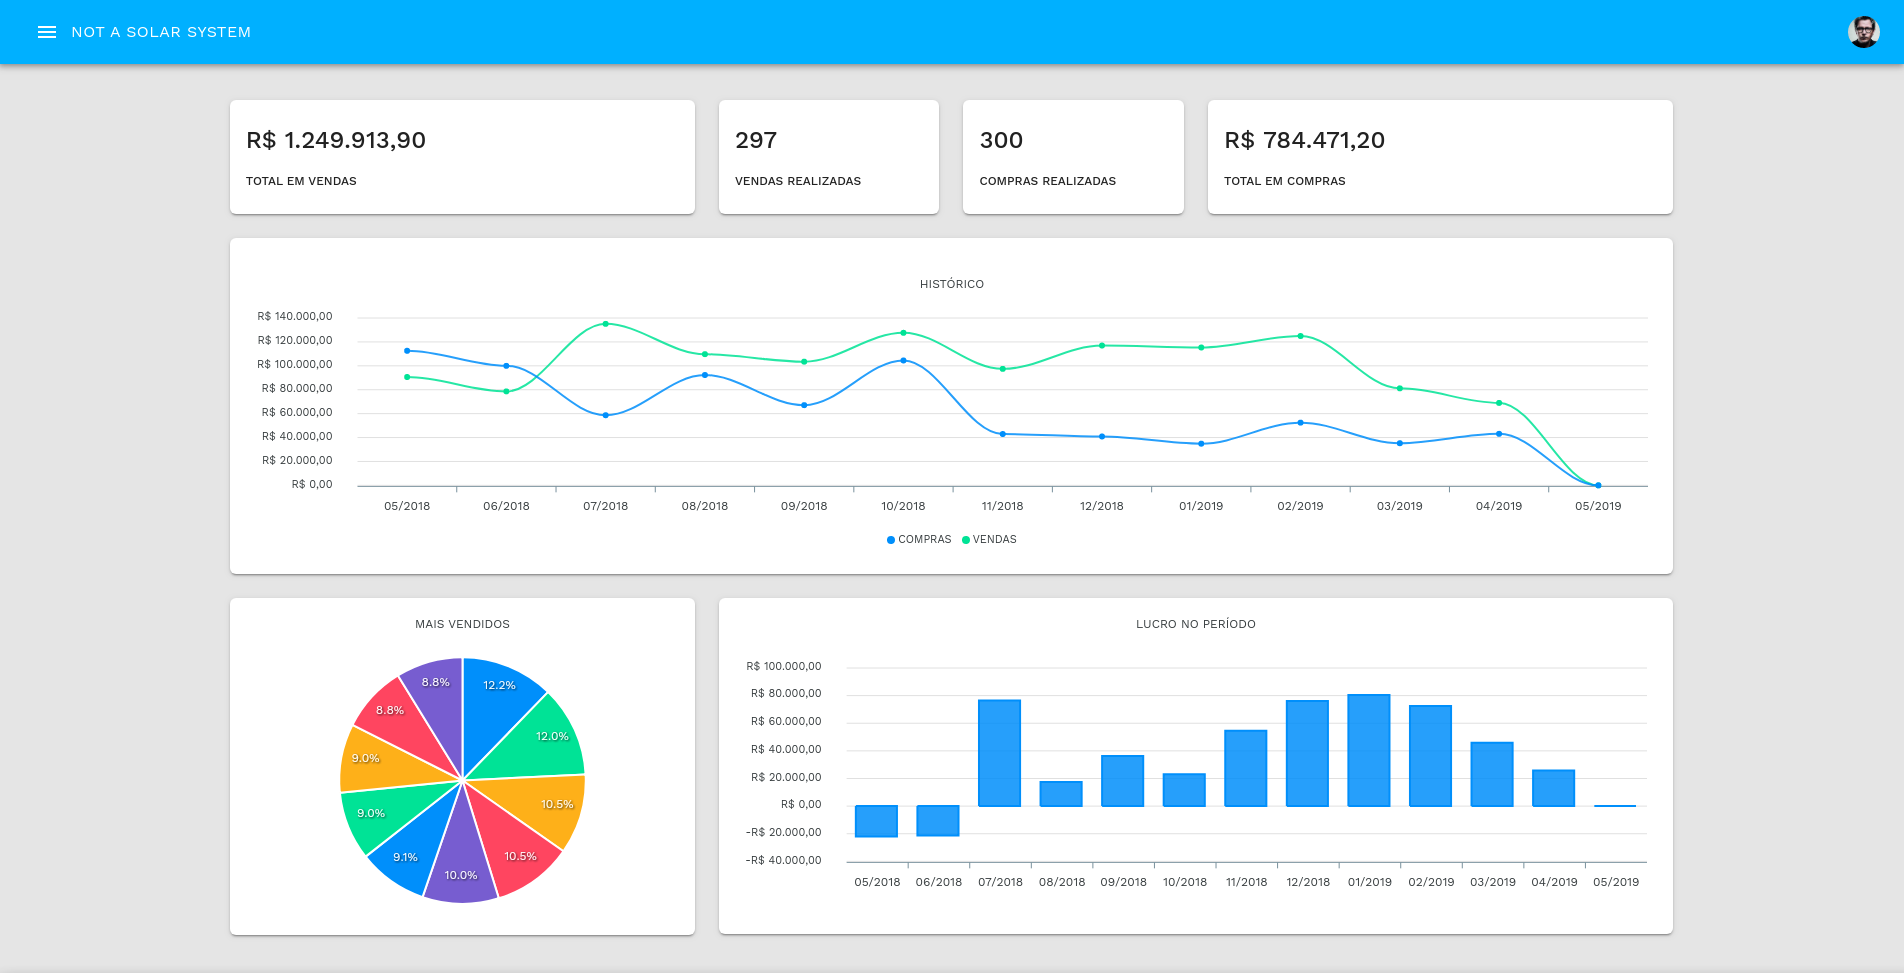Select the Total em Vendas card
This screenshot has width=1904, height=973.
point(462,157)
